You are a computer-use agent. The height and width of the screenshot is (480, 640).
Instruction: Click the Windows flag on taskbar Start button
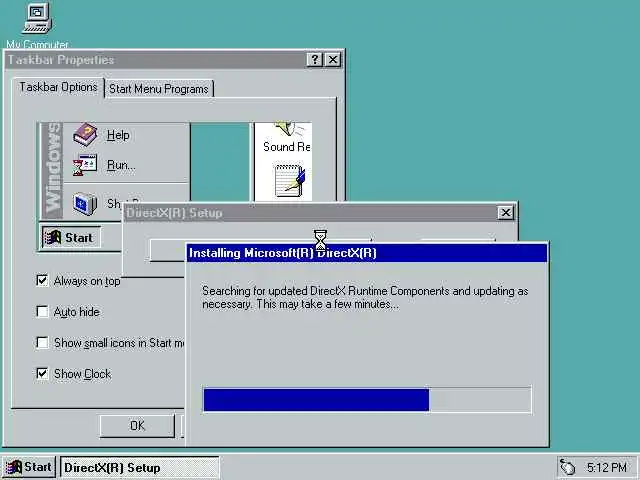13,467
